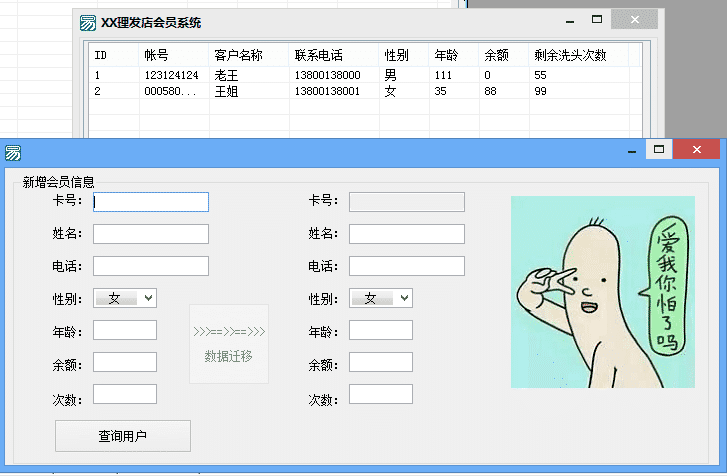
Task: Click the left-hand 年龄 text field
Action: [125, 330]
